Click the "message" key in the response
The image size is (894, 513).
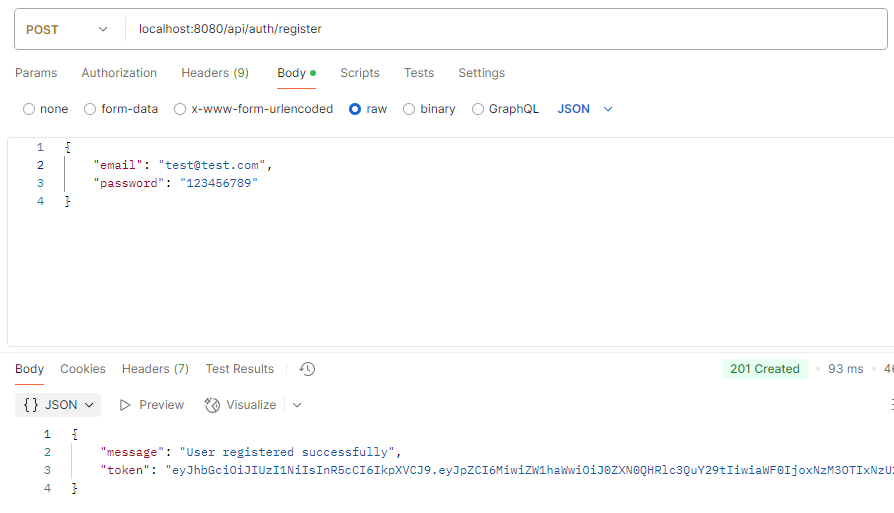132,453
